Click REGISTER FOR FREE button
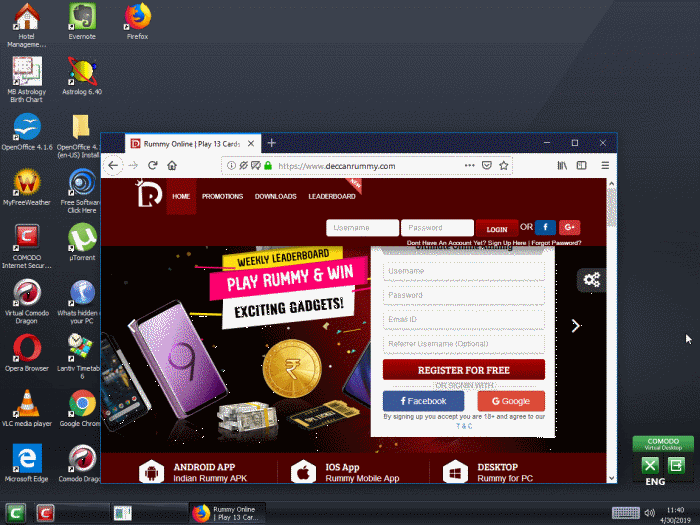 (x=464, y=370)
